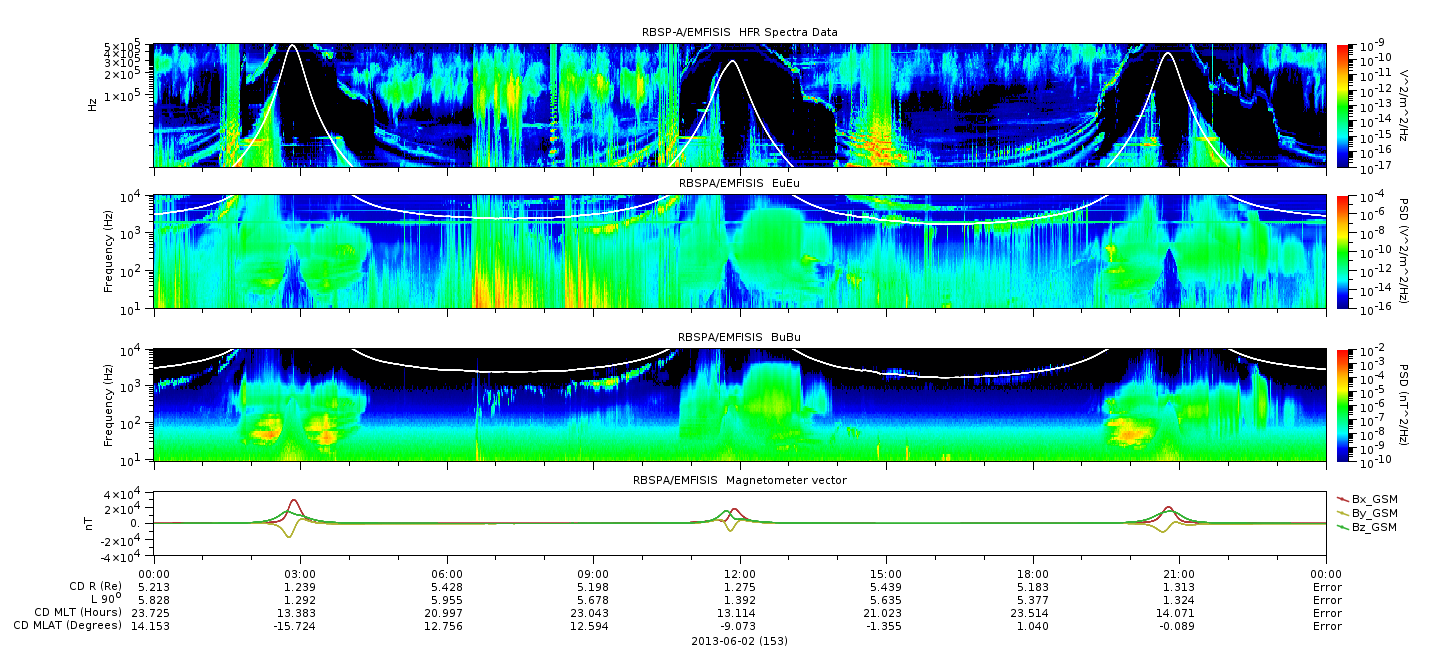Click the BuBu PSD color bar
The height and width of the screenshot is (658, 1447).
point(1343,405)
